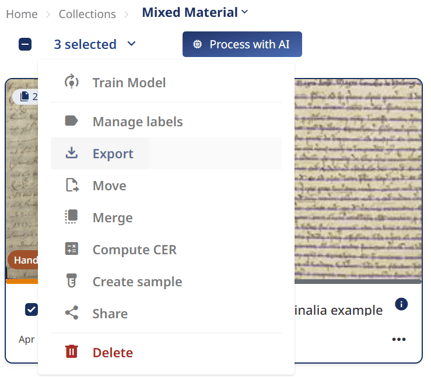431x377 pixels.
Task: Click the Move document icon
Action: coord(72,185)
